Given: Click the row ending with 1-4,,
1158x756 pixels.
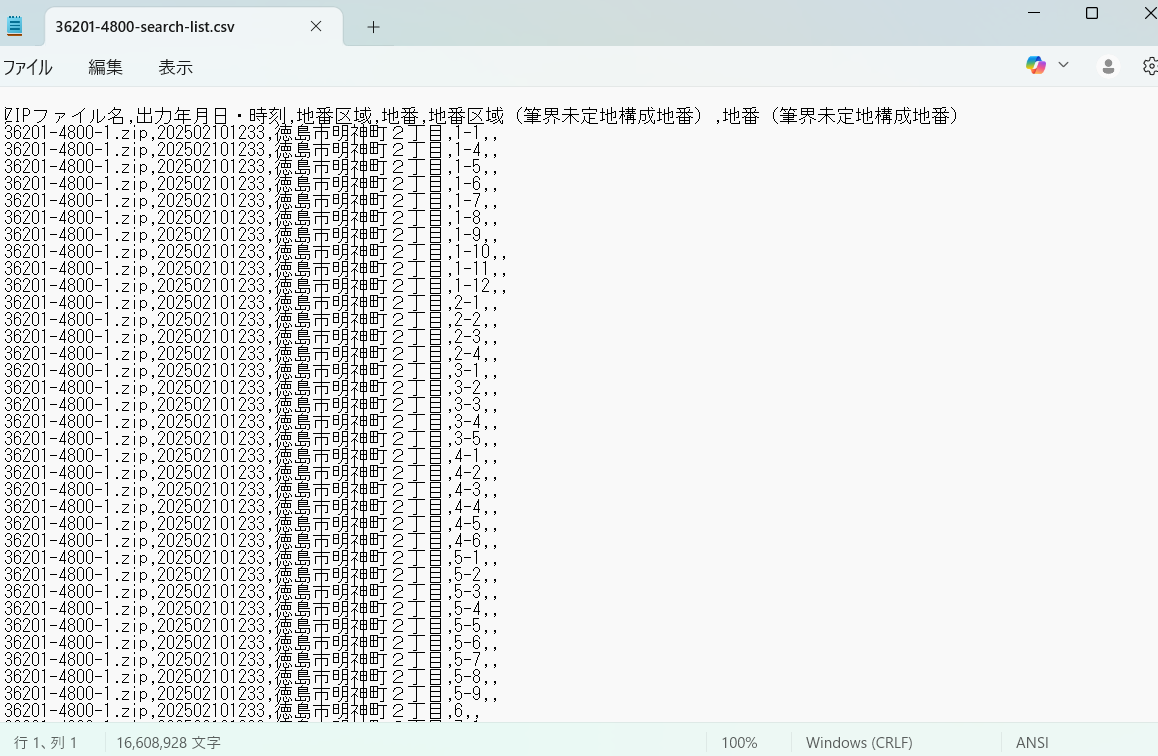Looking at the screenshot, I should (251, 150).
